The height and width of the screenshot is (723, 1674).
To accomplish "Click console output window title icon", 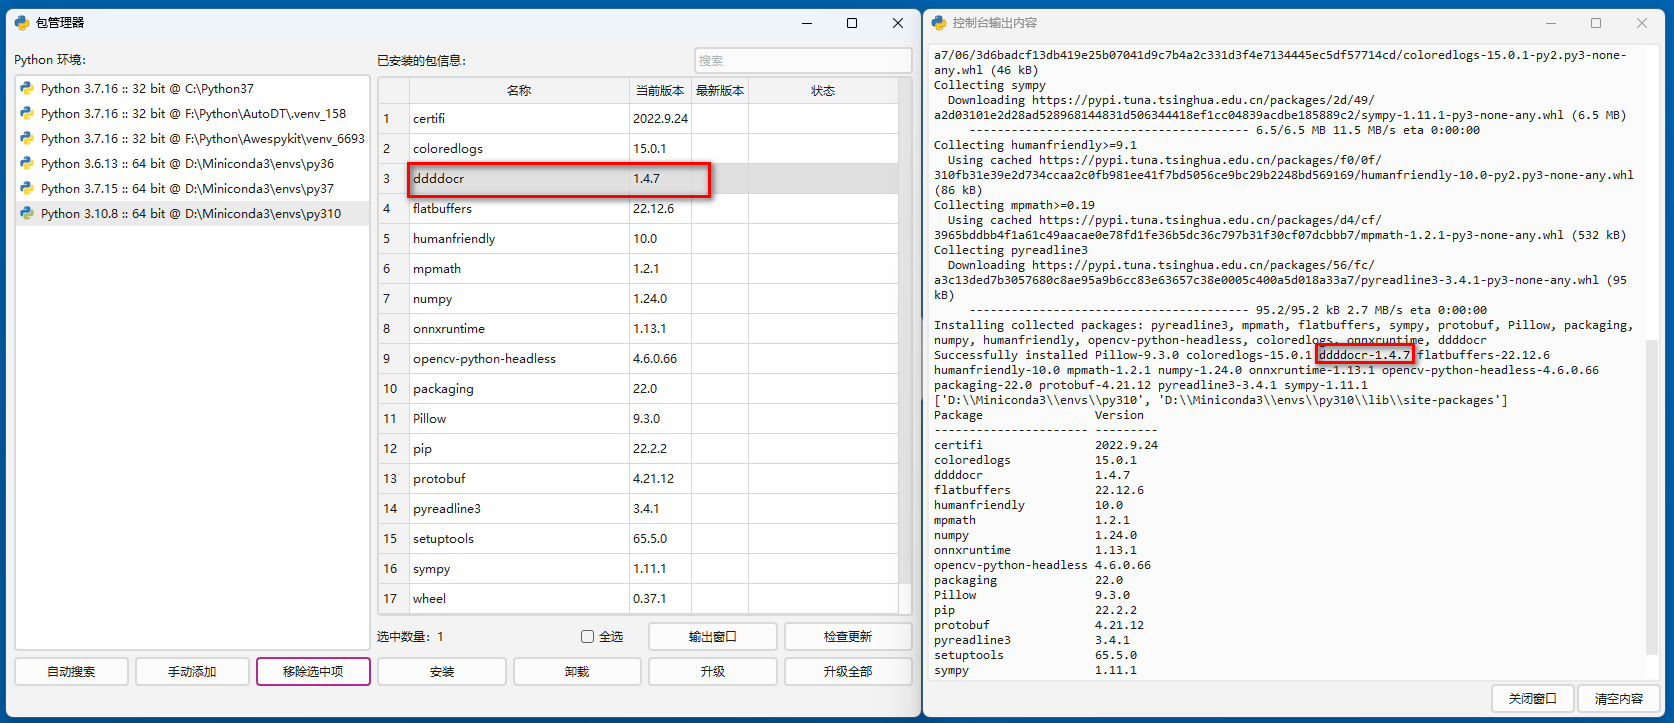I will click(x=939, y=22).
